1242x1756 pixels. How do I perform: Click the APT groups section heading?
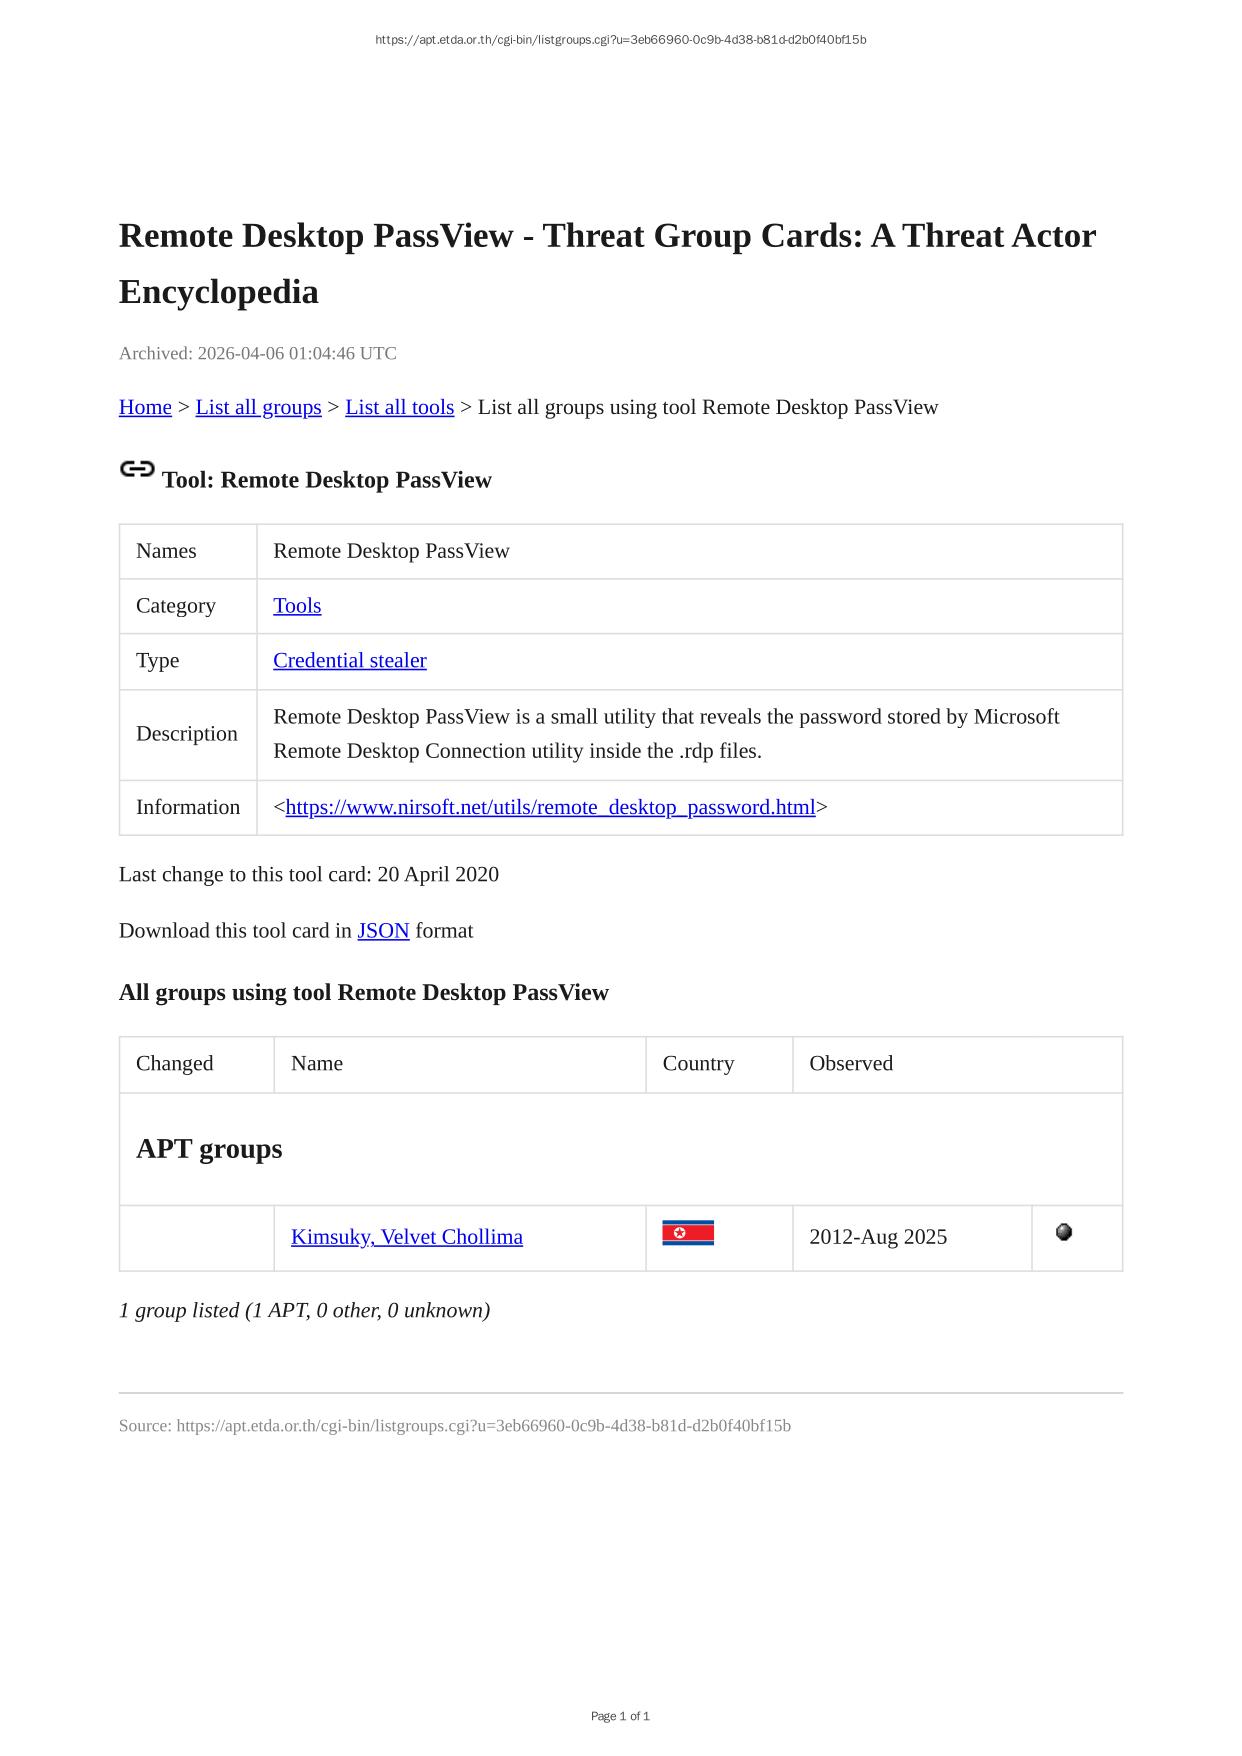point(209,1149)
